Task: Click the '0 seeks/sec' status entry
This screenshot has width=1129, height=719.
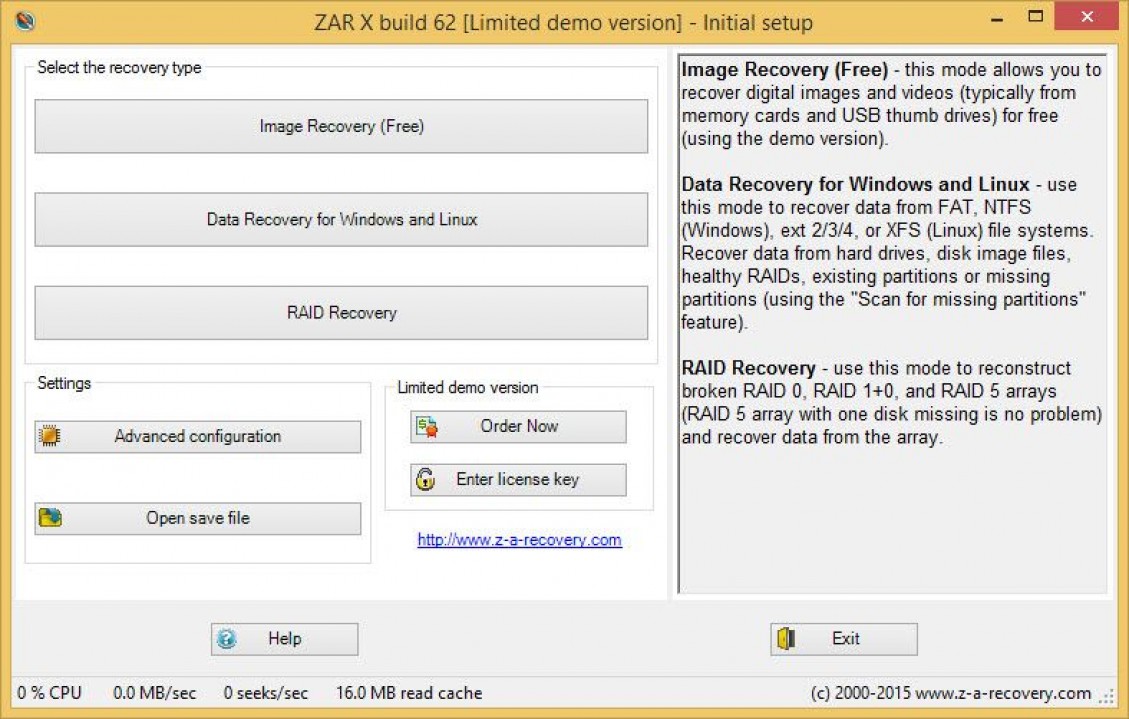Action: point(266,693)
